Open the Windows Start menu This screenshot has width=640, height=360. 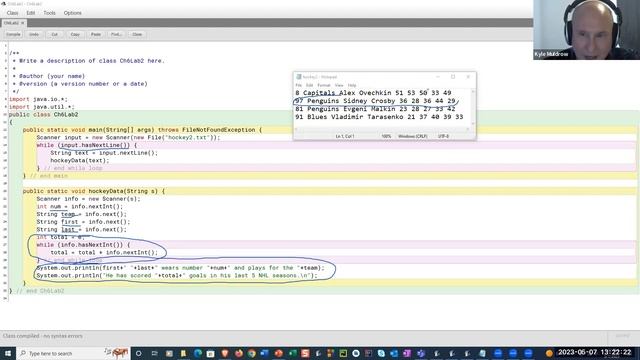8,353
